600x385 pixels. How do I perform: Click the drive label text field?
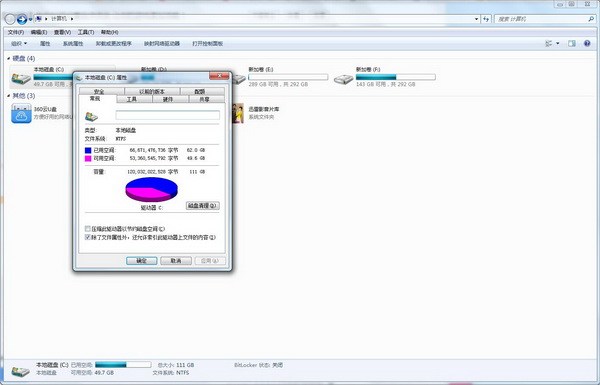[168, 115]
